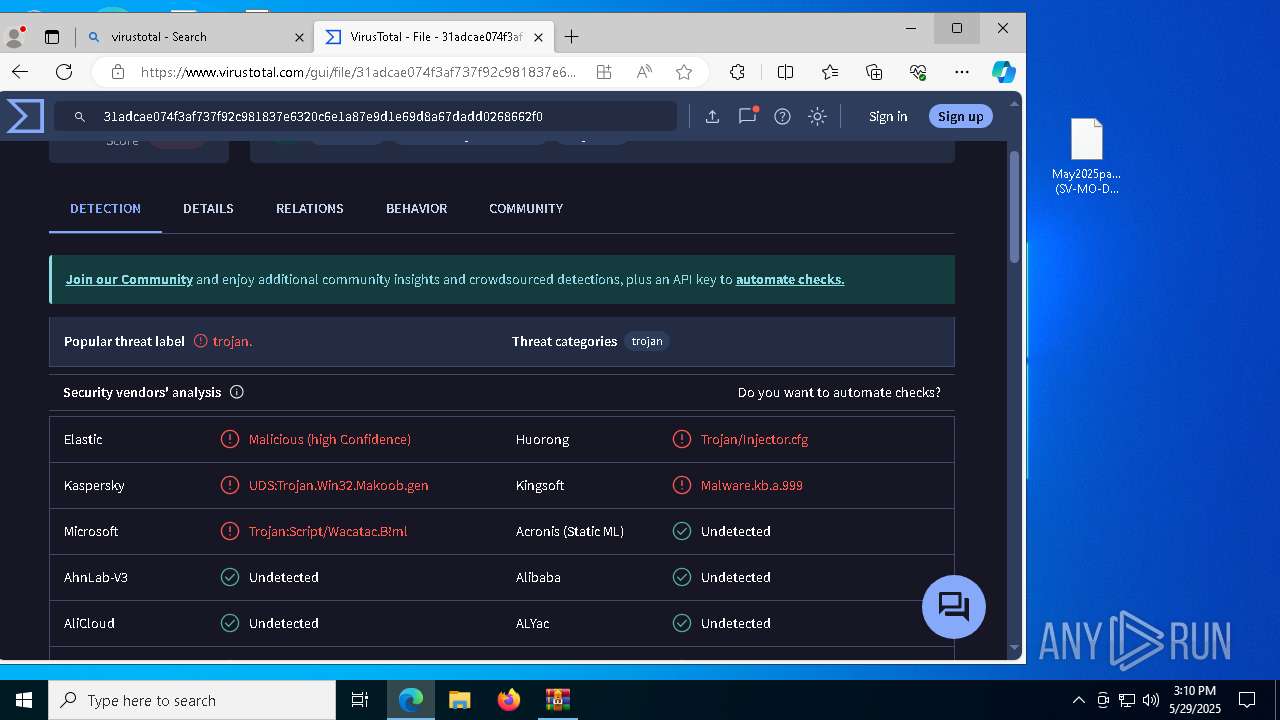The image size is (1280, 720).
Task: Switch to the COMMUNITY tab
Action: click(526, 208)
